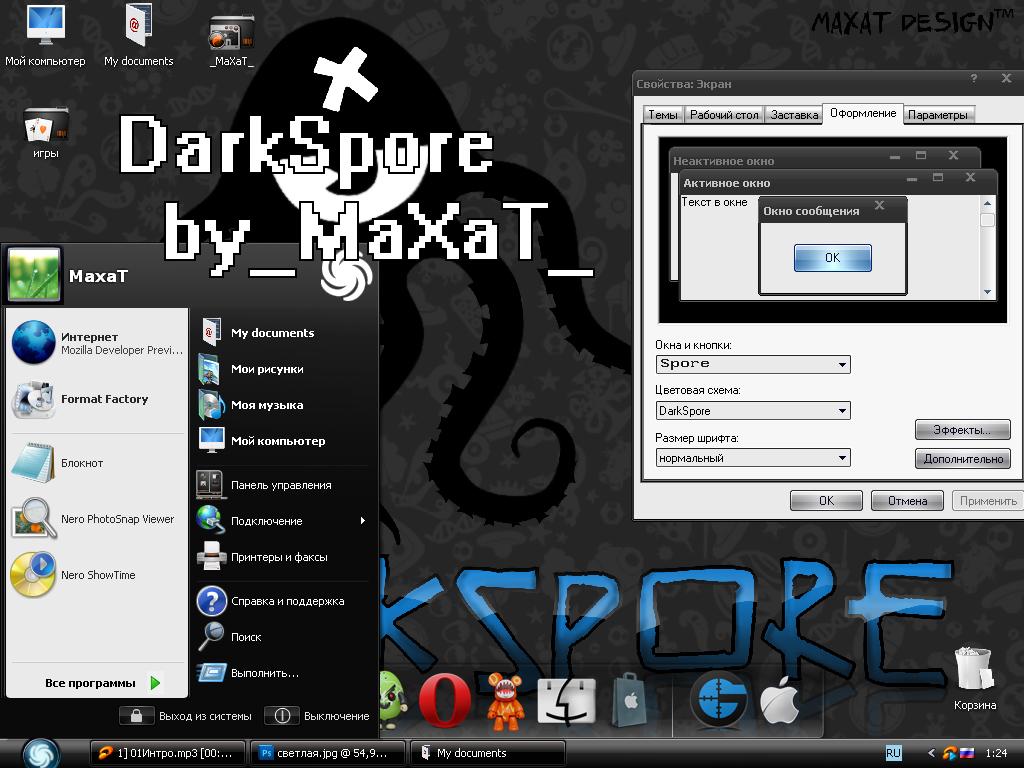Open Окна и кнопки Spore dropdown

(x=753, y=364)
